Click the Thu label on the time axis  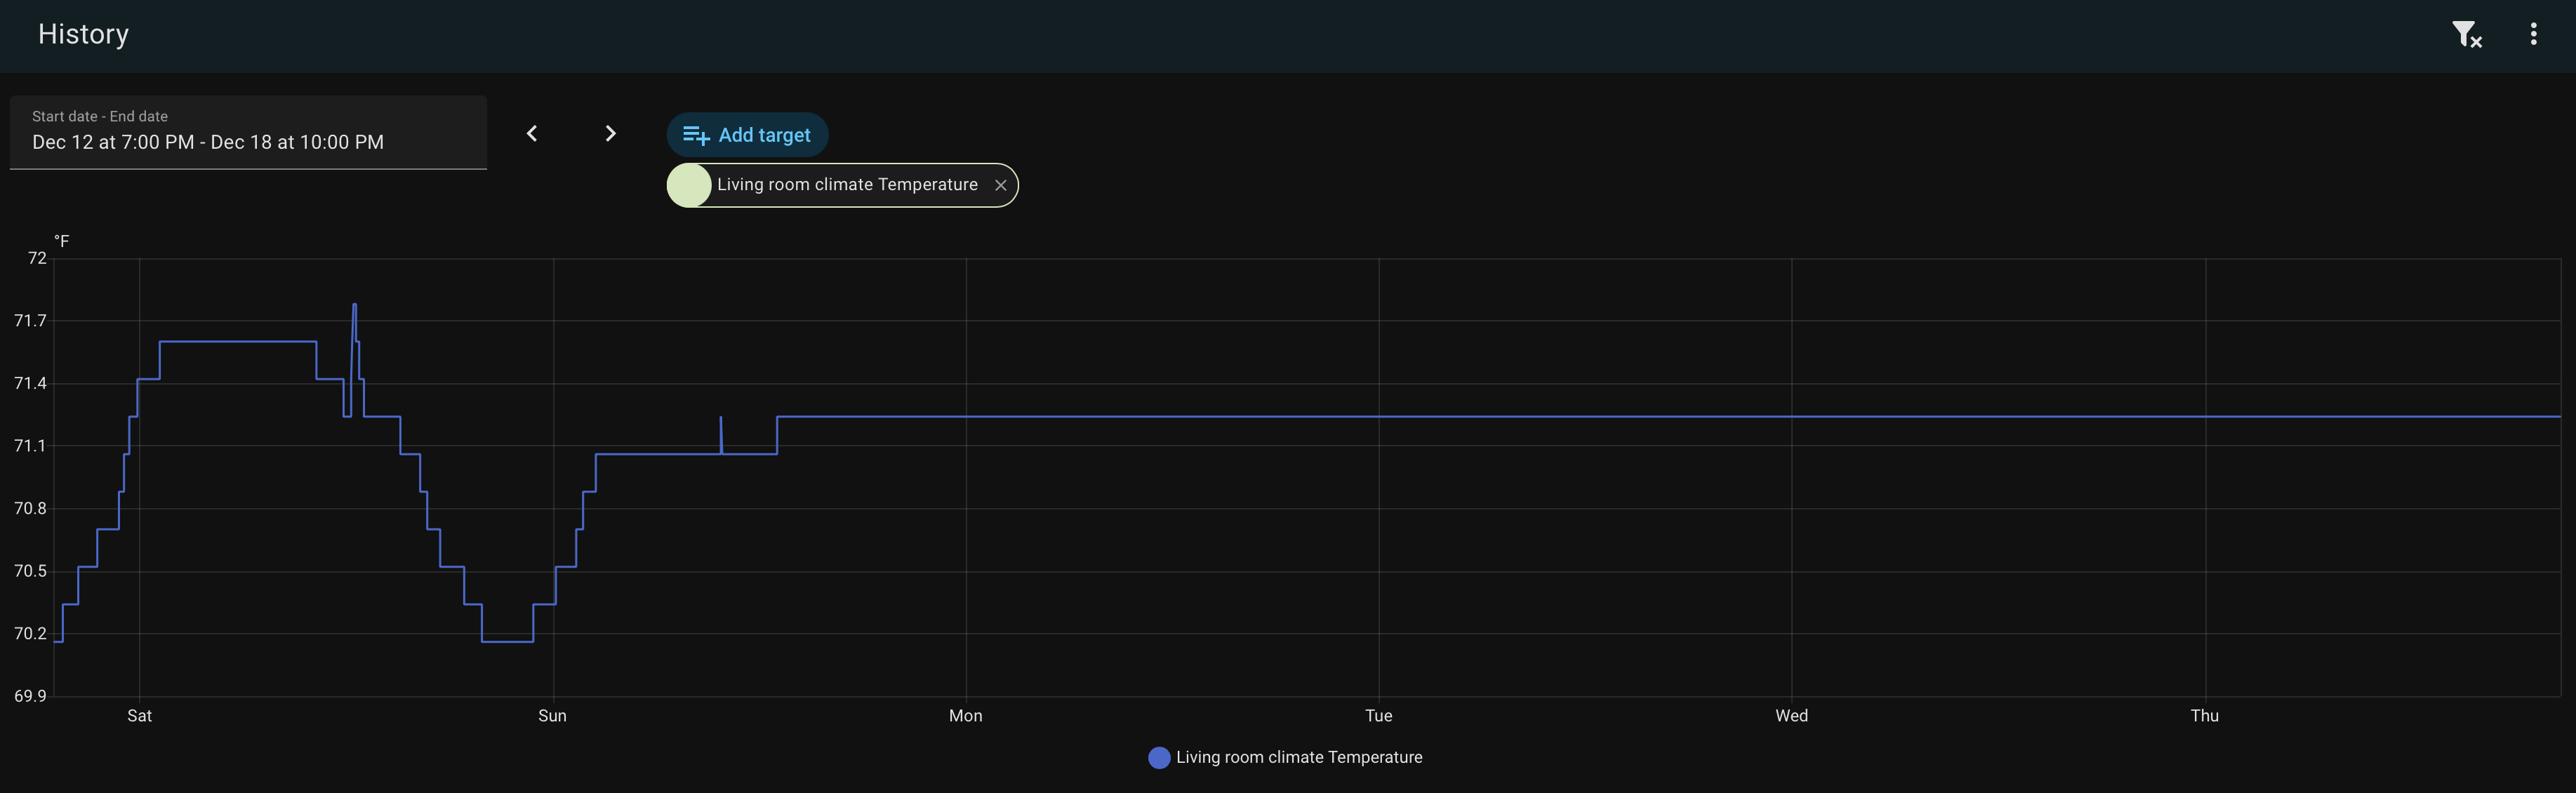[2204, 716]
